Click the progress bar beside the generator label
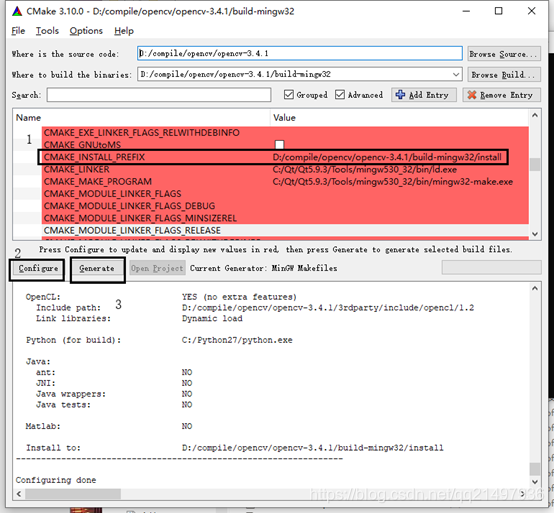554x513 pixels. pyautogui.click(x=491, y=267)
